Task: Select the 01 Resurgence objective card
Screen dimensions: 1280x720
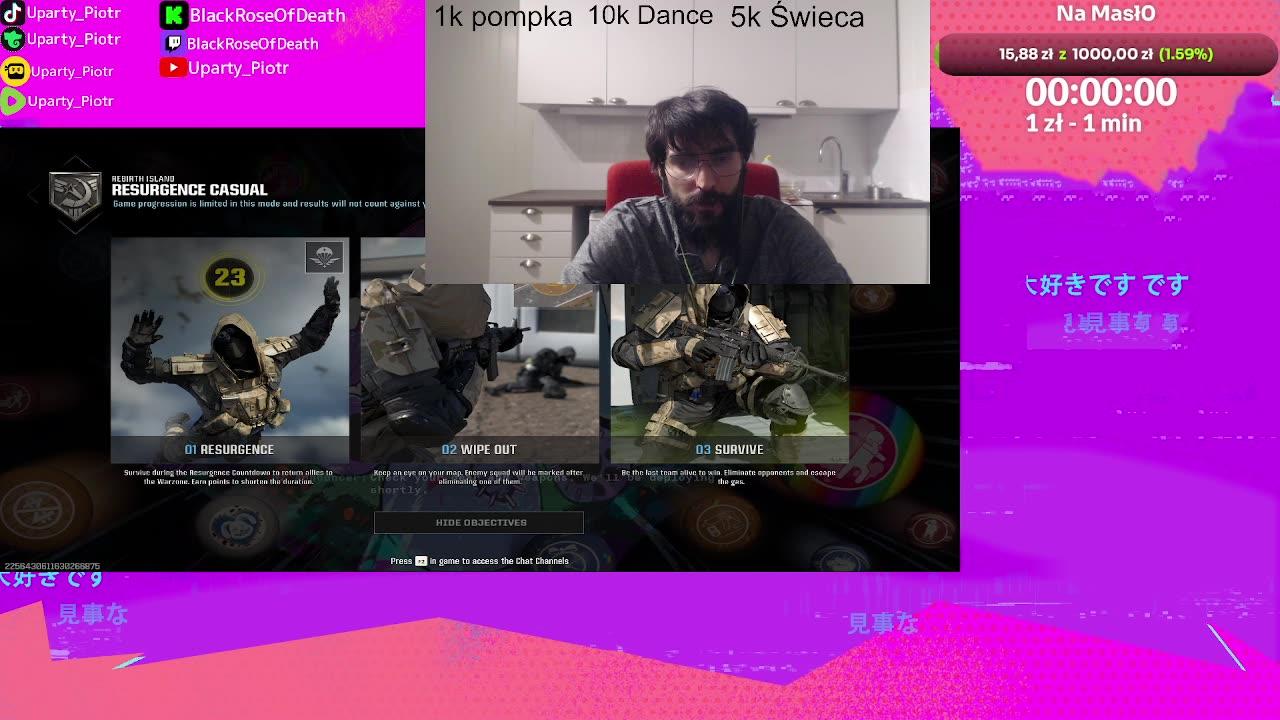Action: (230, 350)
